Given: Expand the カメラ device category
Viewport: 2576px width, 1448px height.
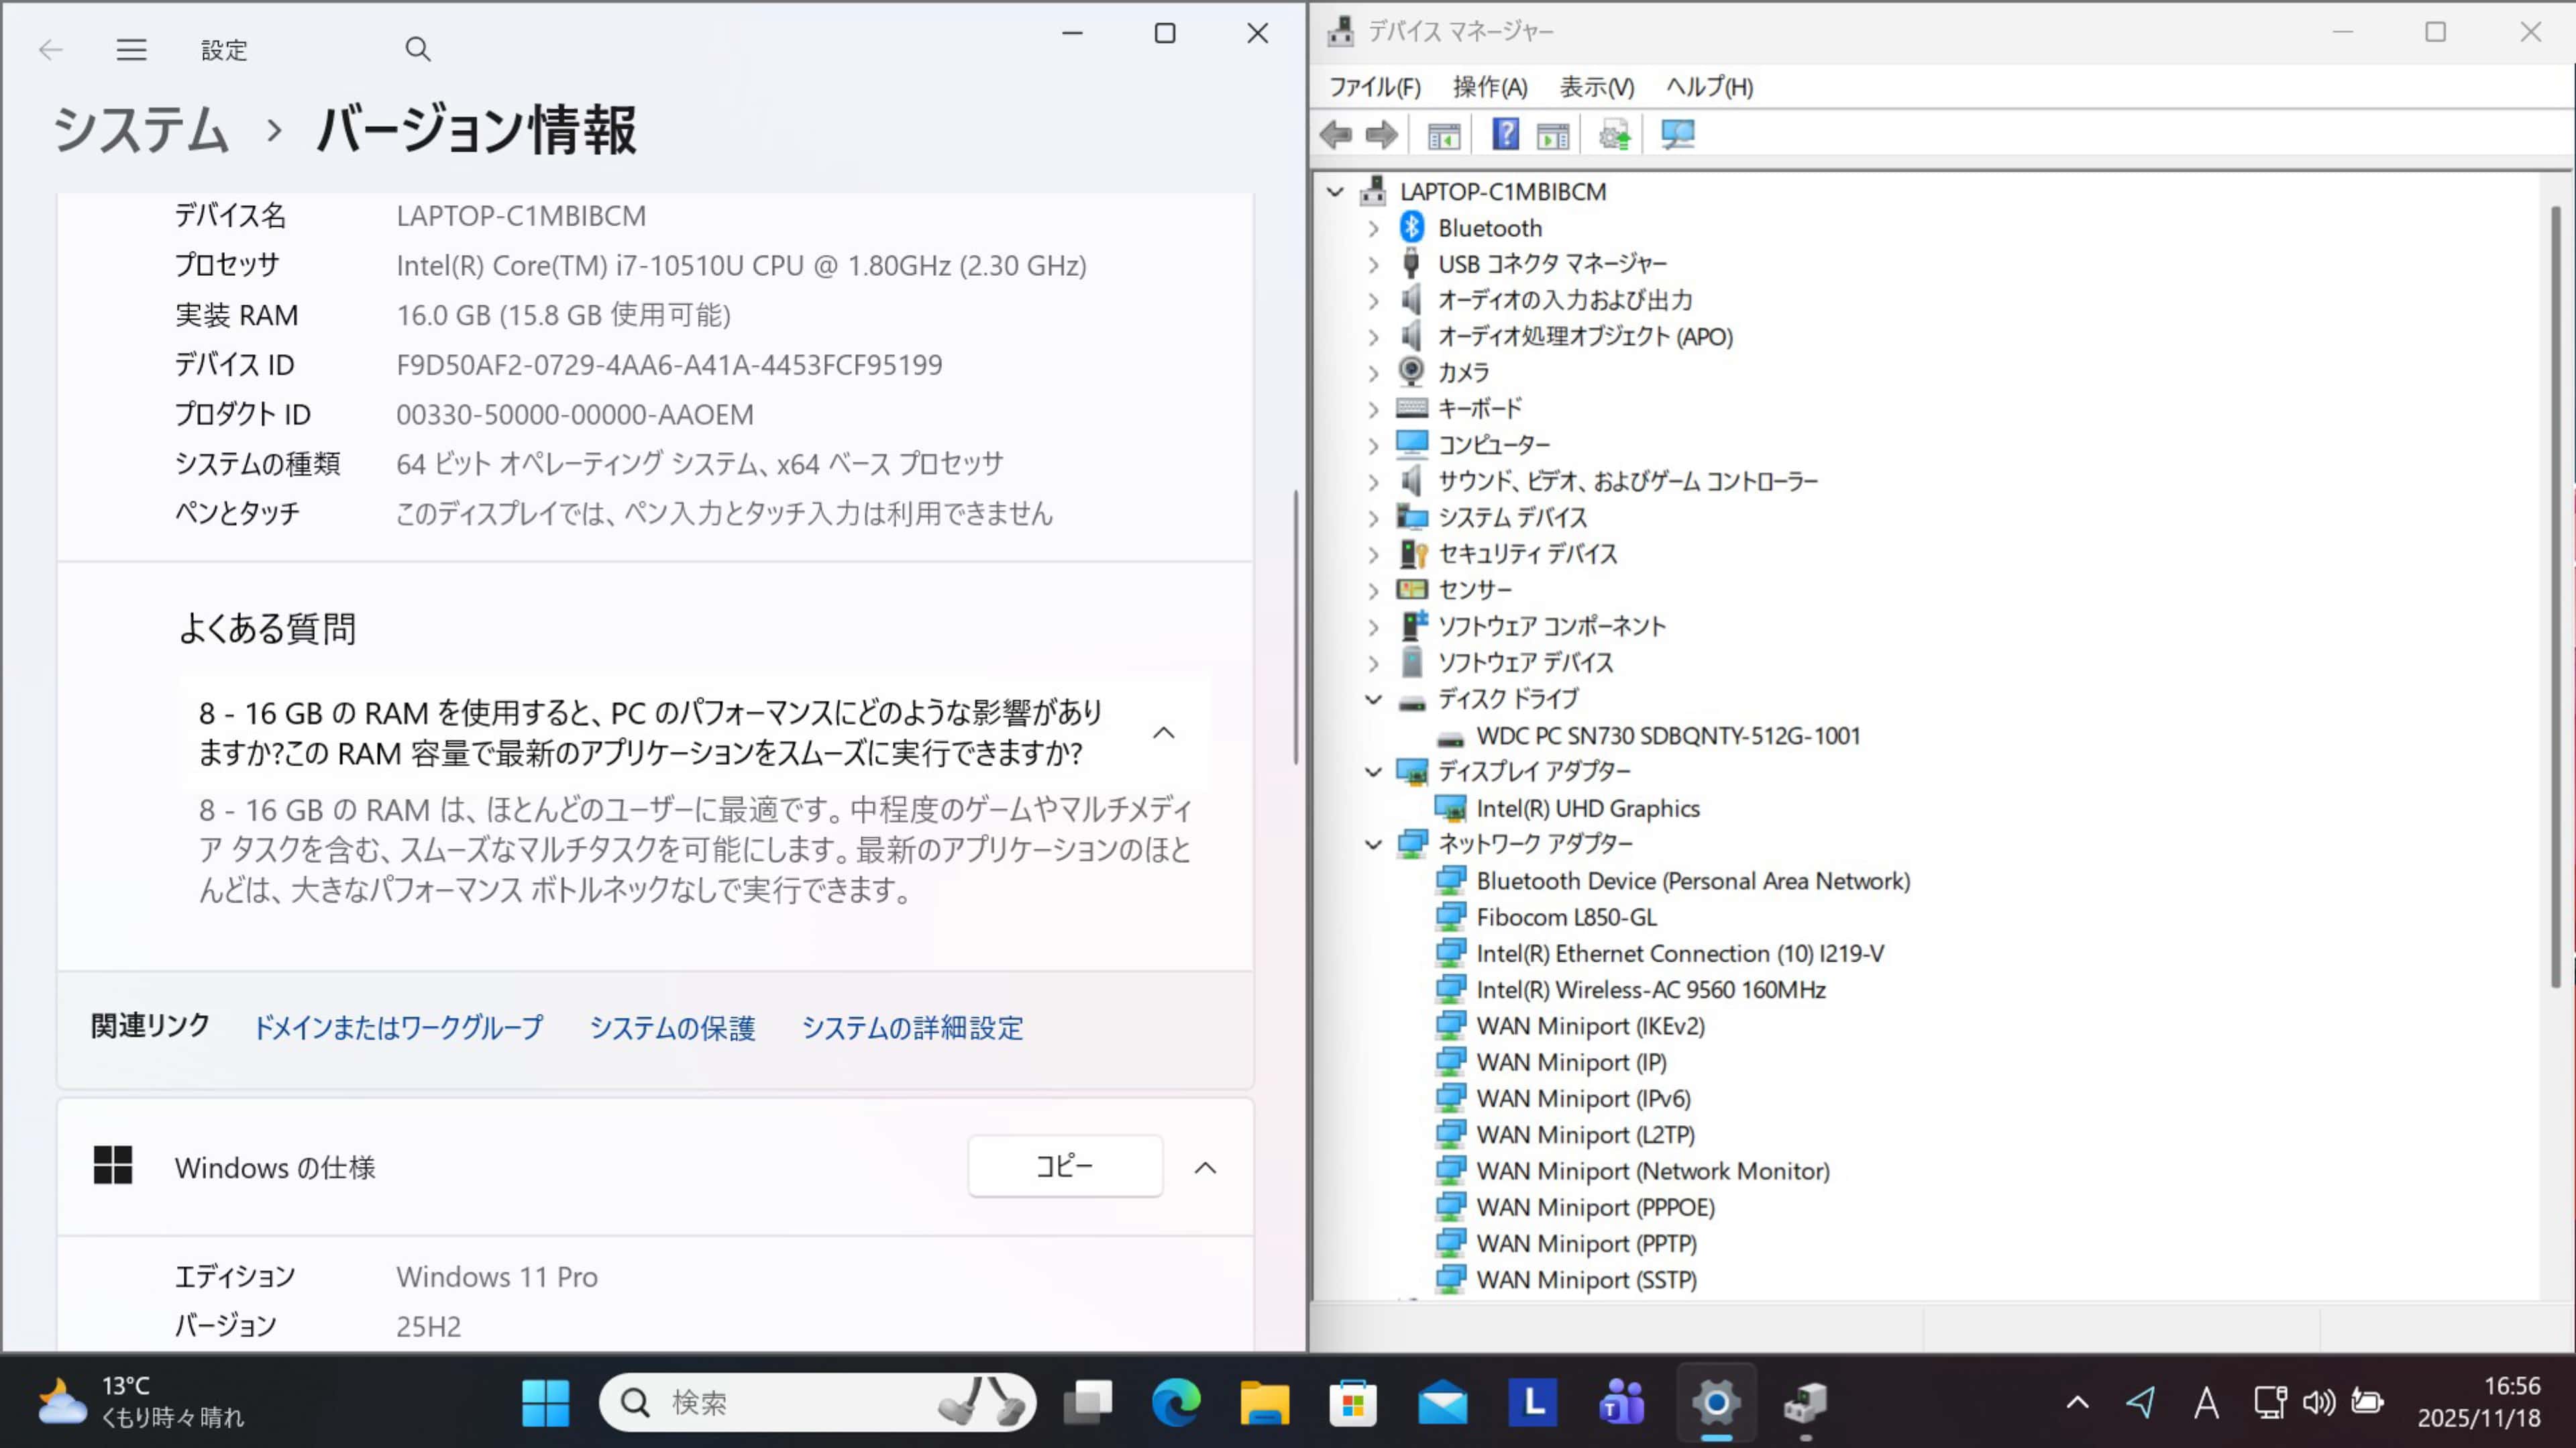Looking at the screenshot, I should click(1373, 373).
